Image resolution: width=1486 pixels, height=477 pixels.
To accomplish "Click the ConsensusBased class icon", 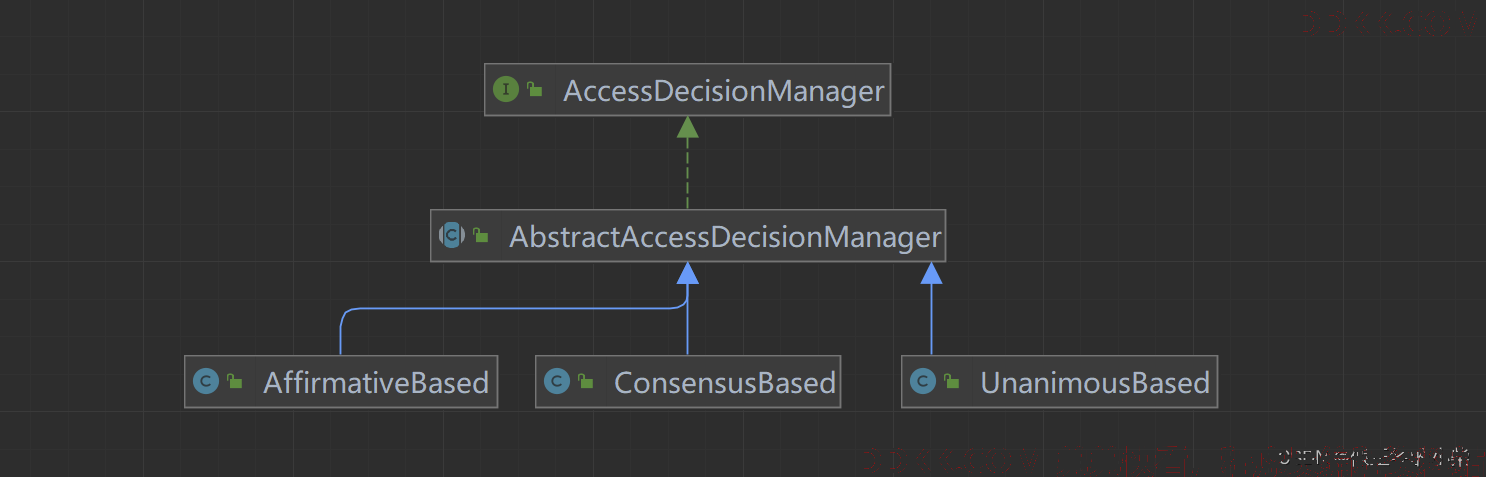I will [x=557, y=382].
